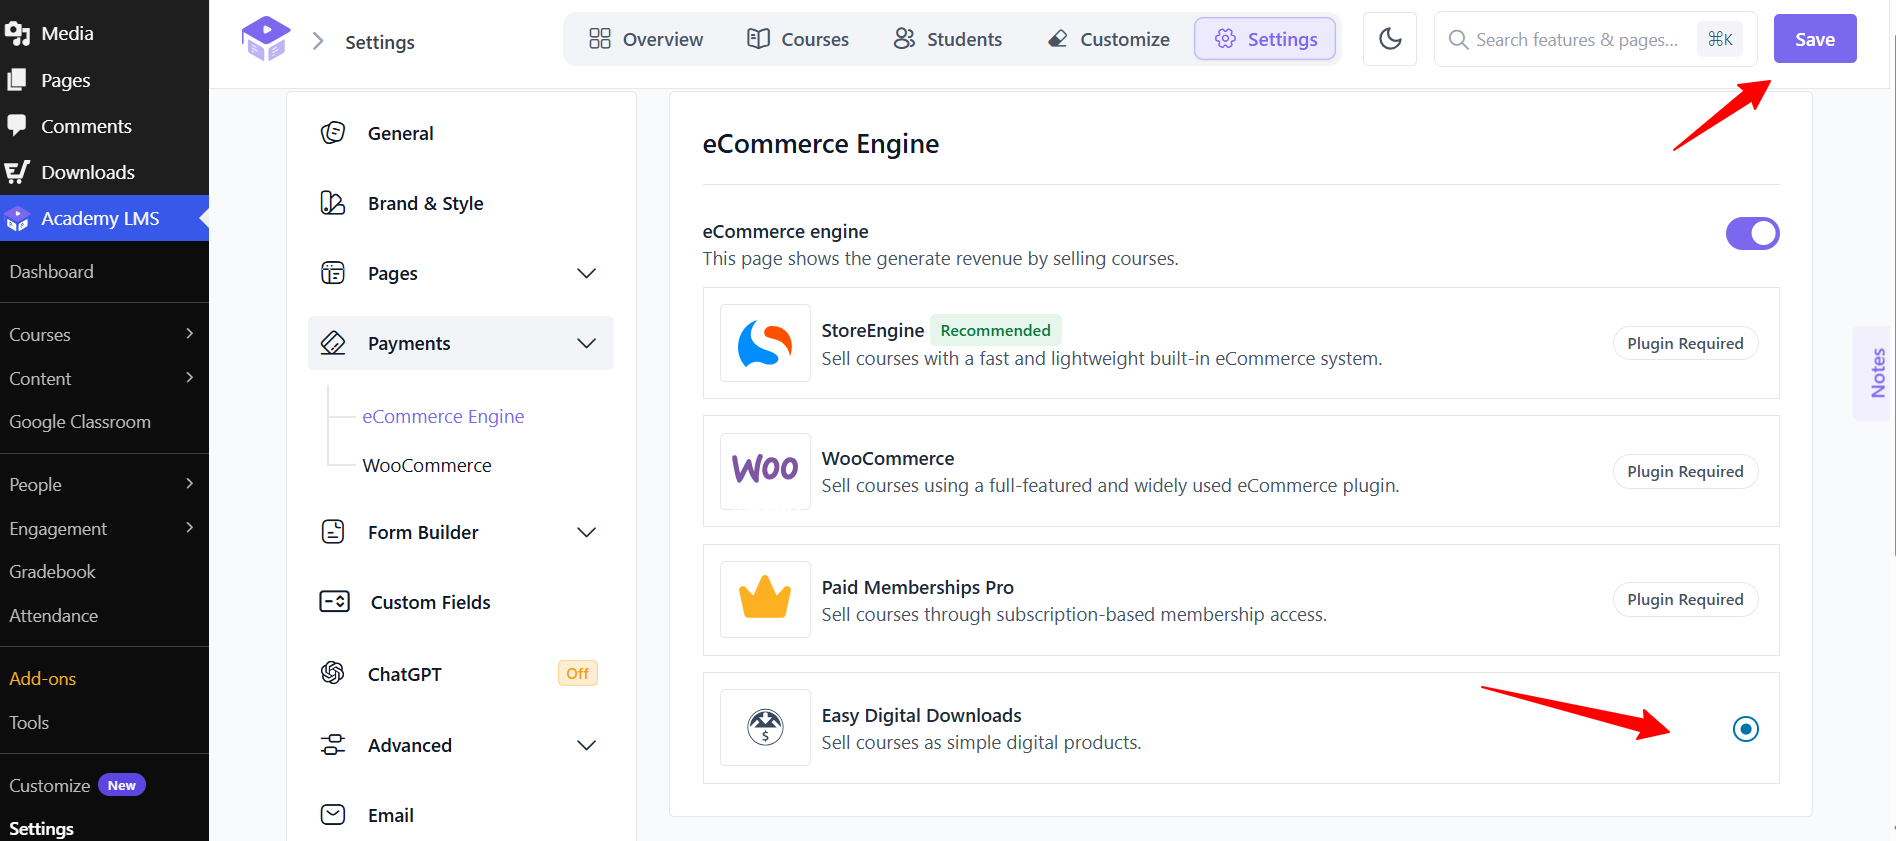The image size is (1896, 841).
Task: Toggle dark mode moon icon
Action: click(x=1390, y=39)
